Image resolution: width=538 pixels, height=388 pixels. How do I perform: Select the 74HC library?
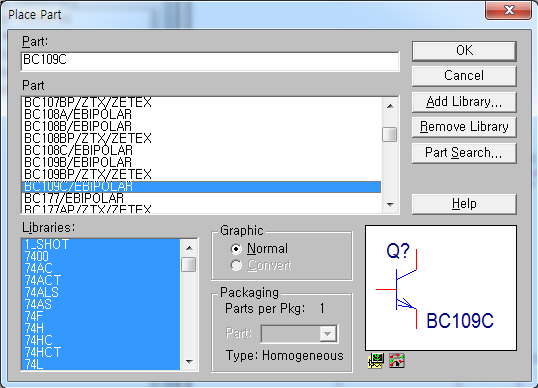click(x=101, y=340)
